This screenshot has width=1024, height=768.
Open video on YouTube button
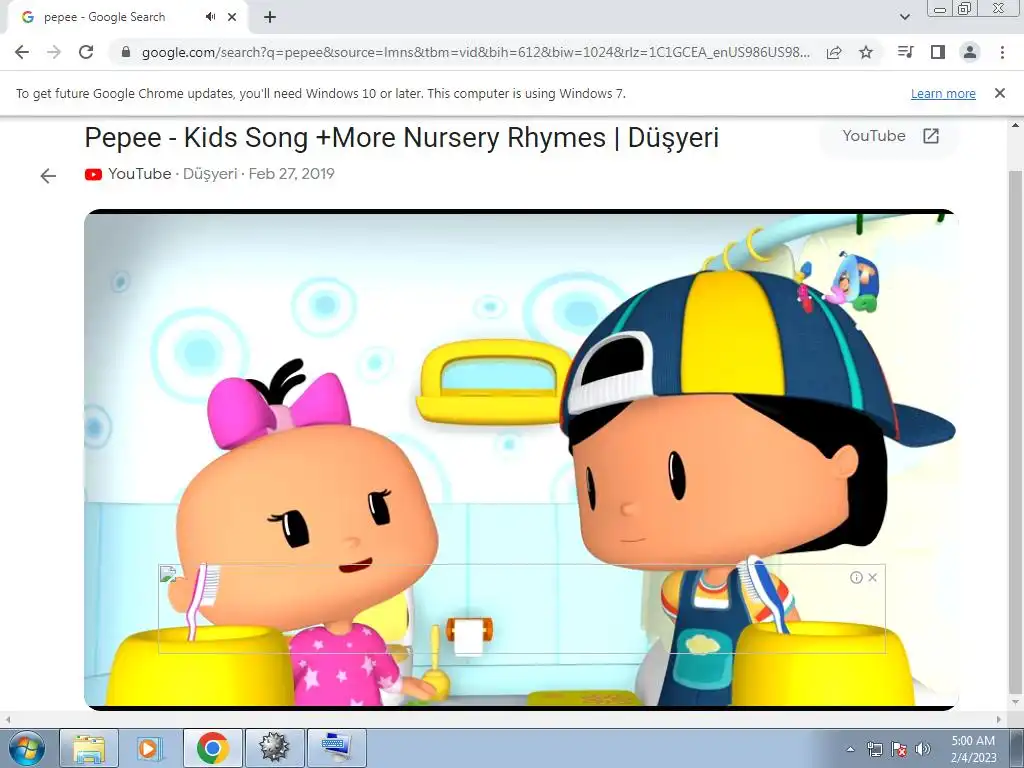(889, 136)
